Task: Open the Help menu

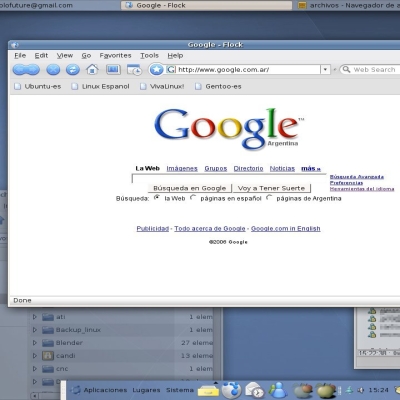Action: tap(175, 55)
